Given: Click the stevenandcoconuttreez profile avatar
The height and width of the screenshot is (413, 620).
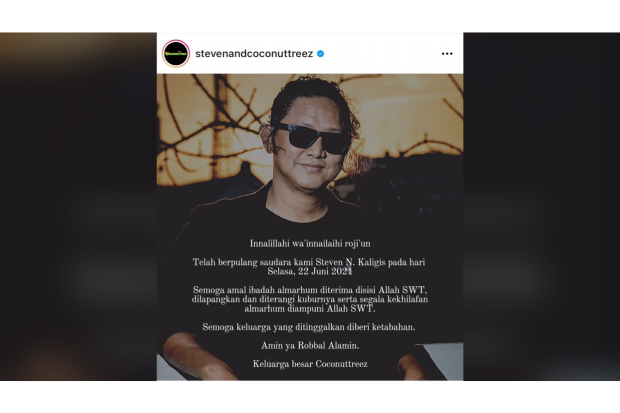Looking at the screenshot, I should click(176, 54).
